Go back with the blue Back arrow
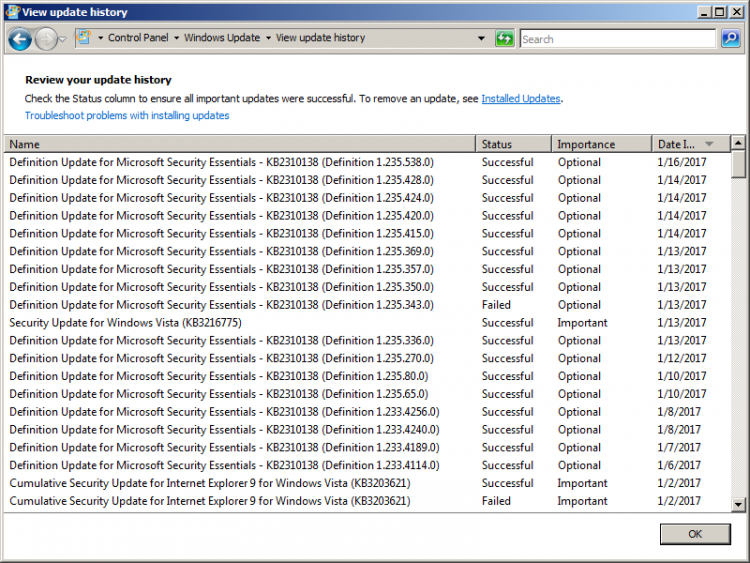 pyautogui.click(x=20, y=39)
